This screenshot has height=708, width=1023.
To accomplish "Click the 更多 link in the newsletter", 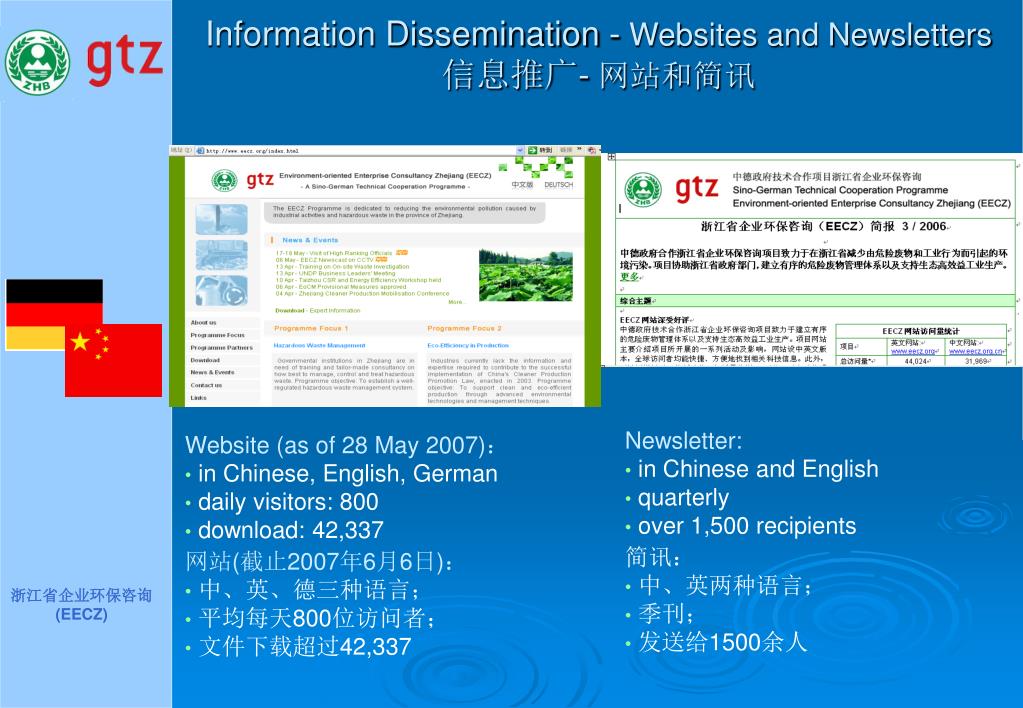I will pyautogui.click(x=629, y=277).
